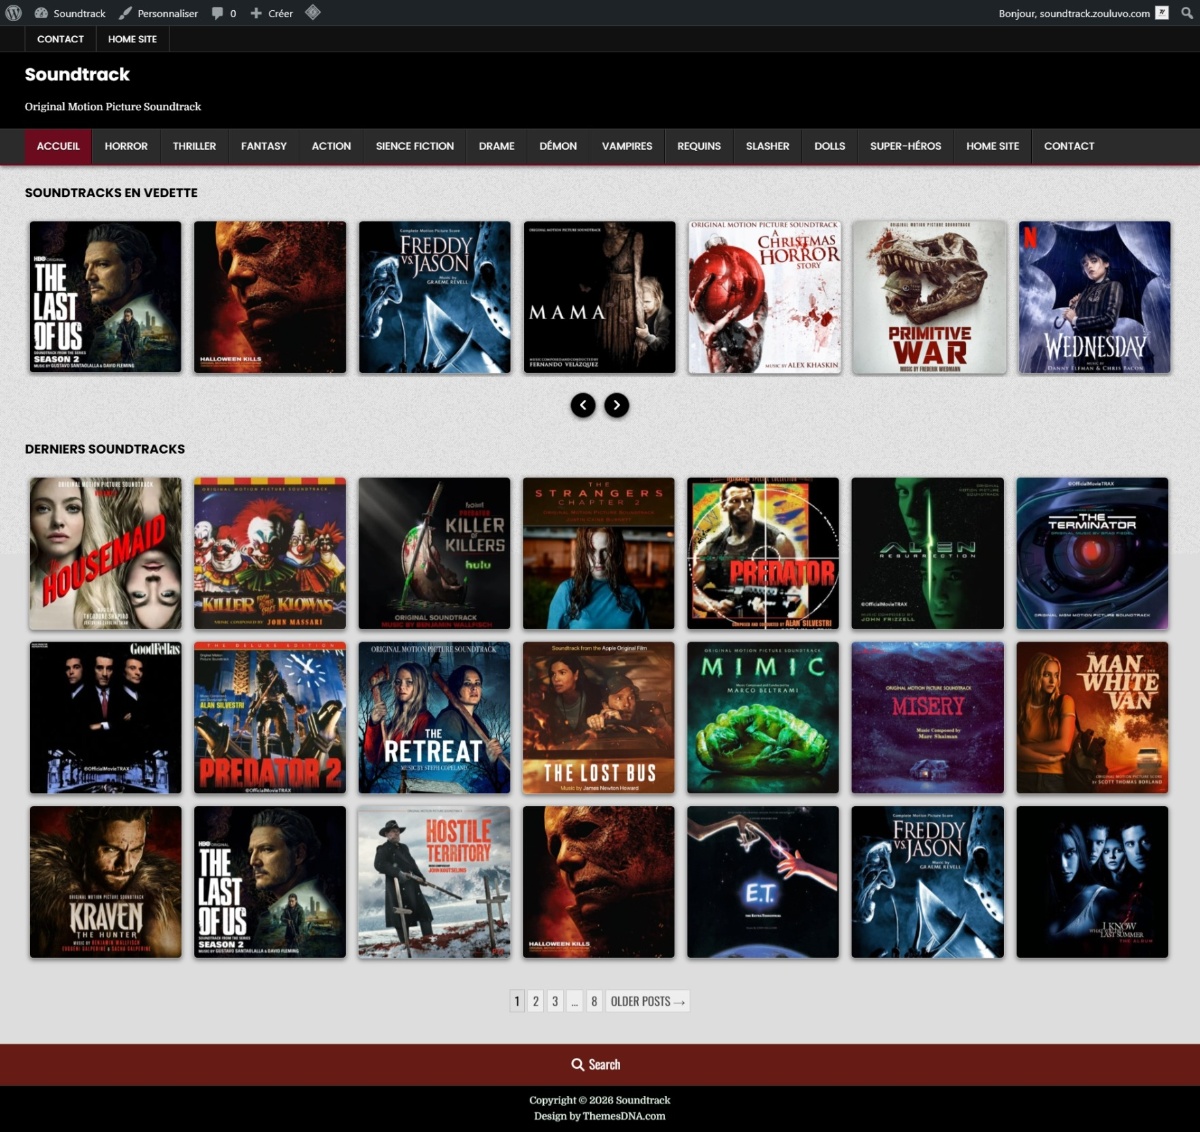Image resolution: width=1200 pixels, height=1132 pixels.
Task: Open the DOLLS category
Action: pos(830,146)
